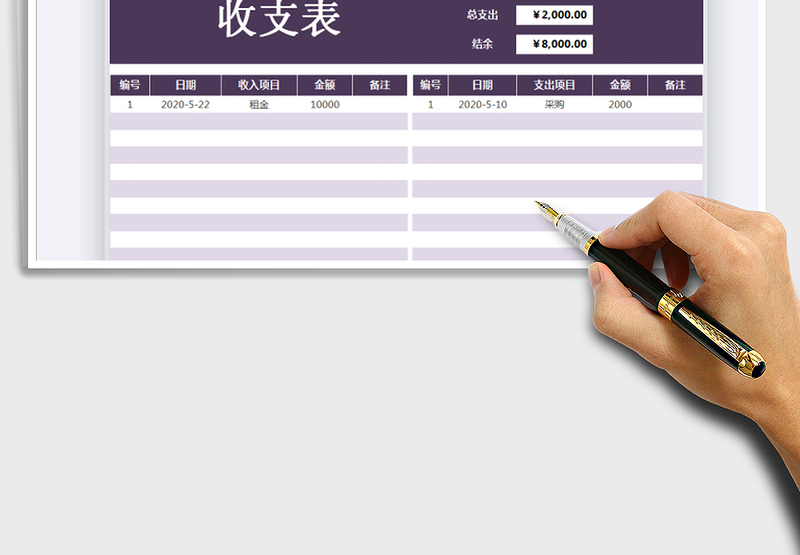Click the 10000 amount cell
This screenshot has width=800, height=555.
pyautogui.click(x=325, y=105)
